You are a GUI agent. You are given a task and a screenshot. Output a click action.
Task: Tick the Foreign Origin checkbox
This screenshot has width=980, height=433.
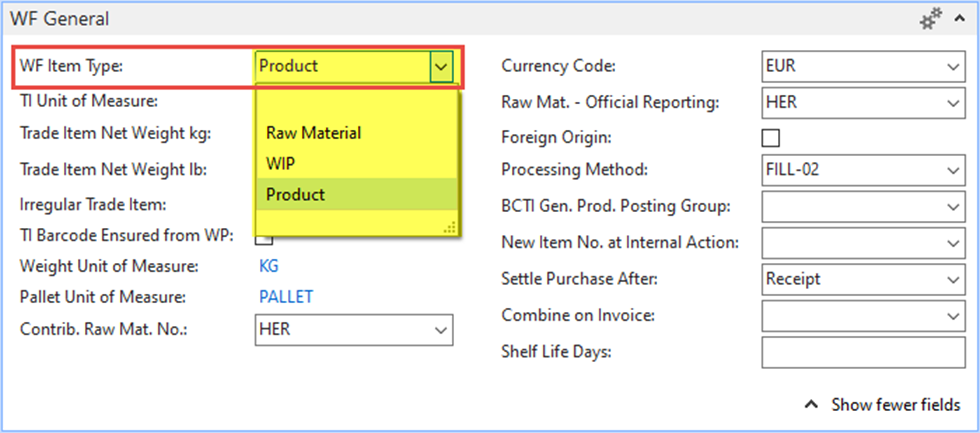point(771,138)
